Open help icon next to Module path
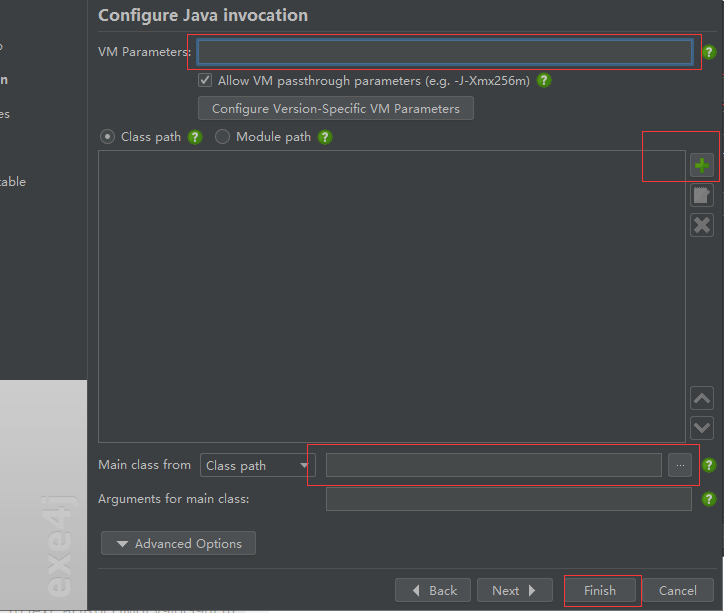This screenshot has height=613, width=724. [x=325, y=137]
